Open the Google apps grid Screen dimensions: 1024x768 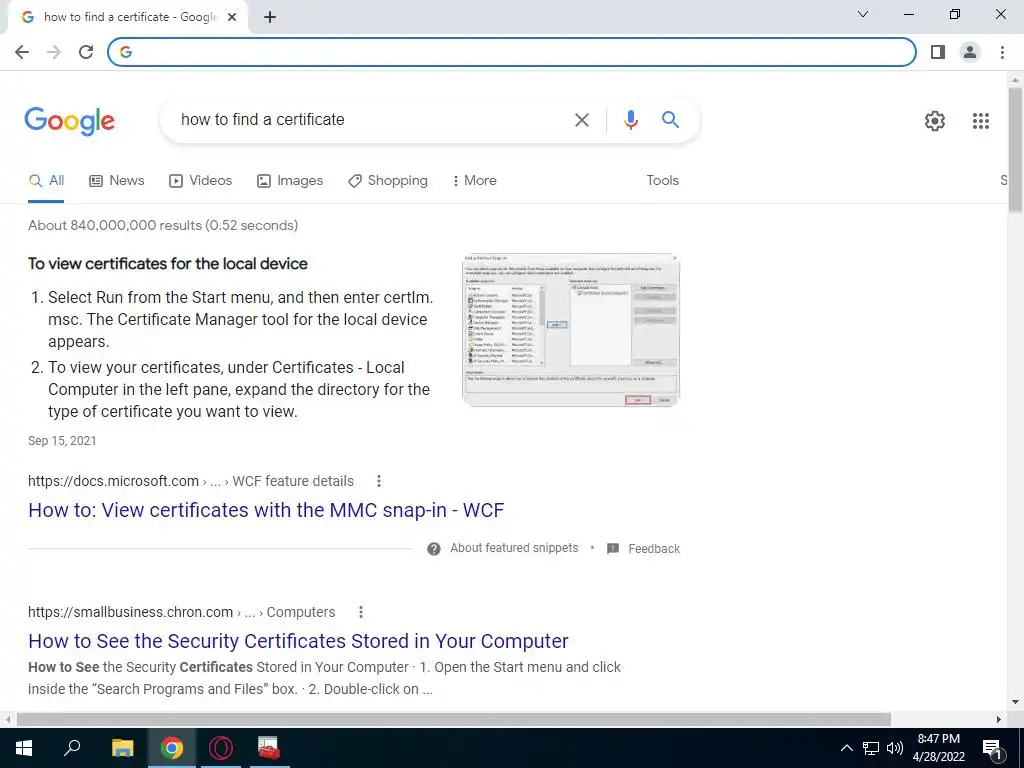pos(980,121)
